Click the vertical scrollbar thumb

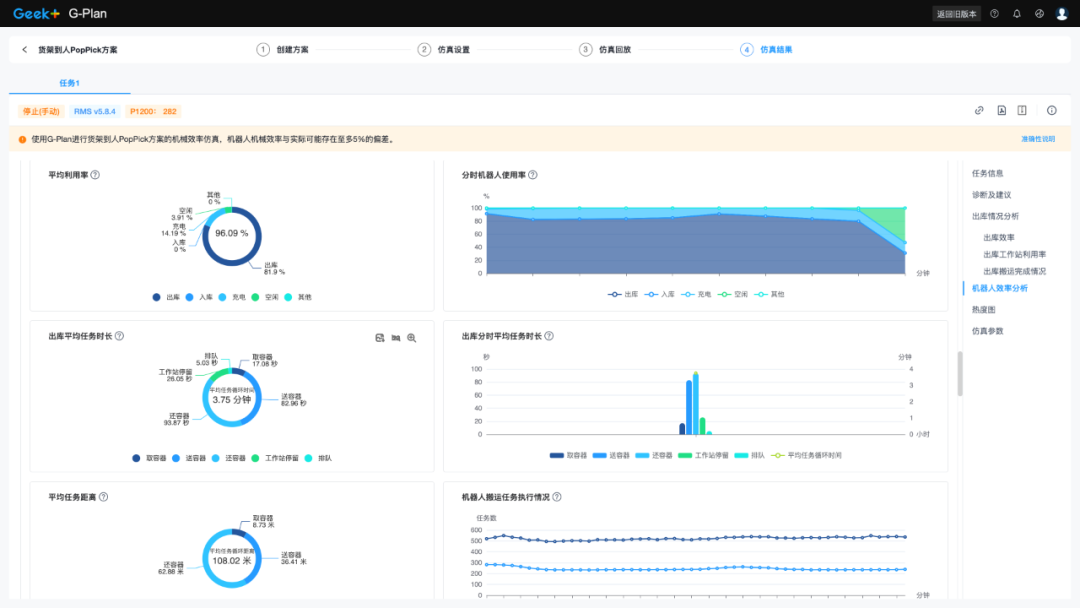(x=961, y=373)
